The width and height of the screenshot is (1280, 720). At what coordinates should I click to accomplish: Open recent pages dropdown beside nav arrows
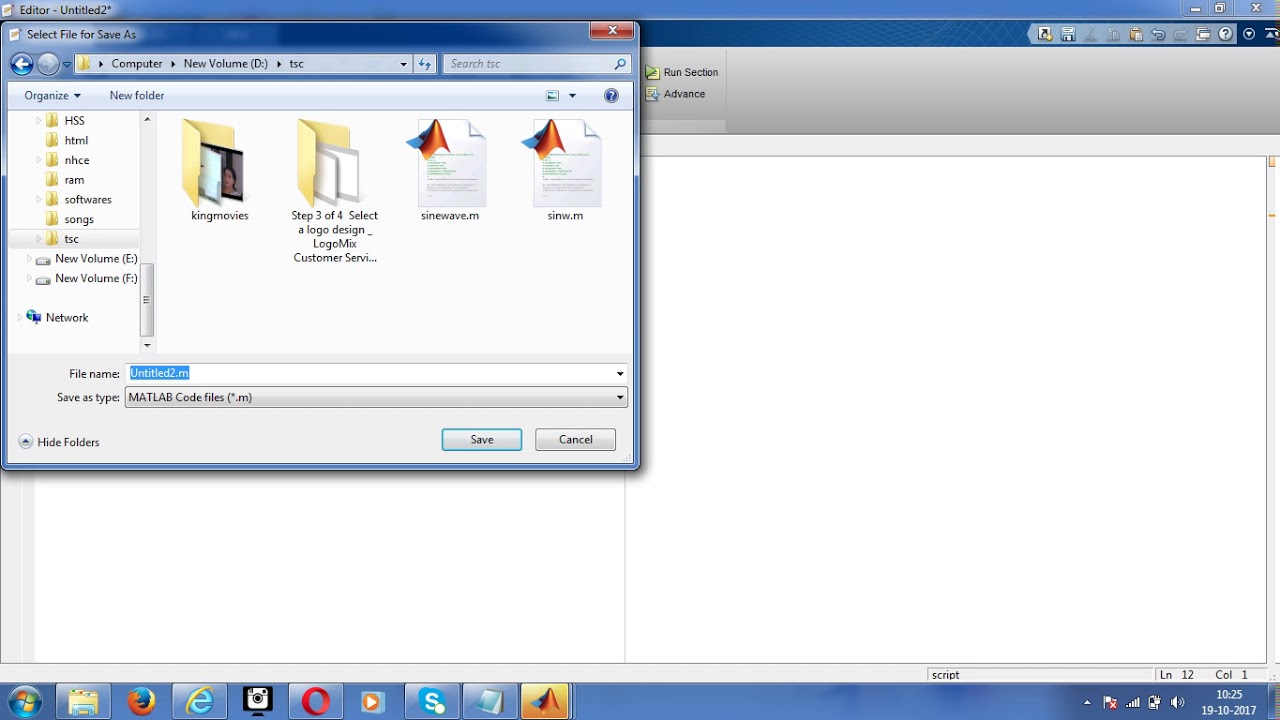(x=67, y=64)
